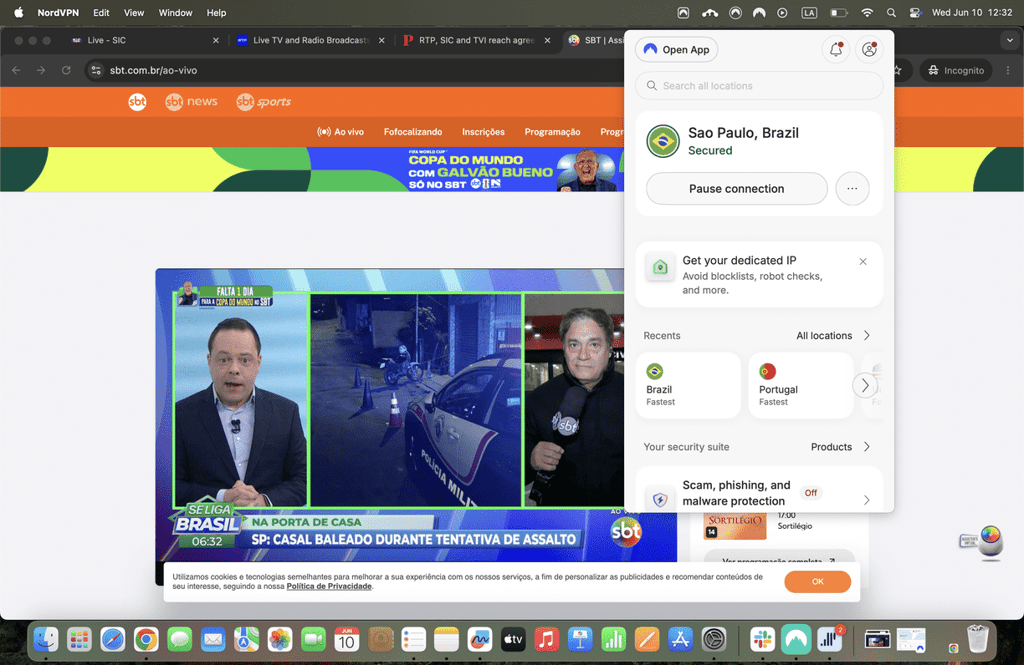Open the NordVPN account profile icon
The width and height of the screenshot is (1024, 665).
869,50
